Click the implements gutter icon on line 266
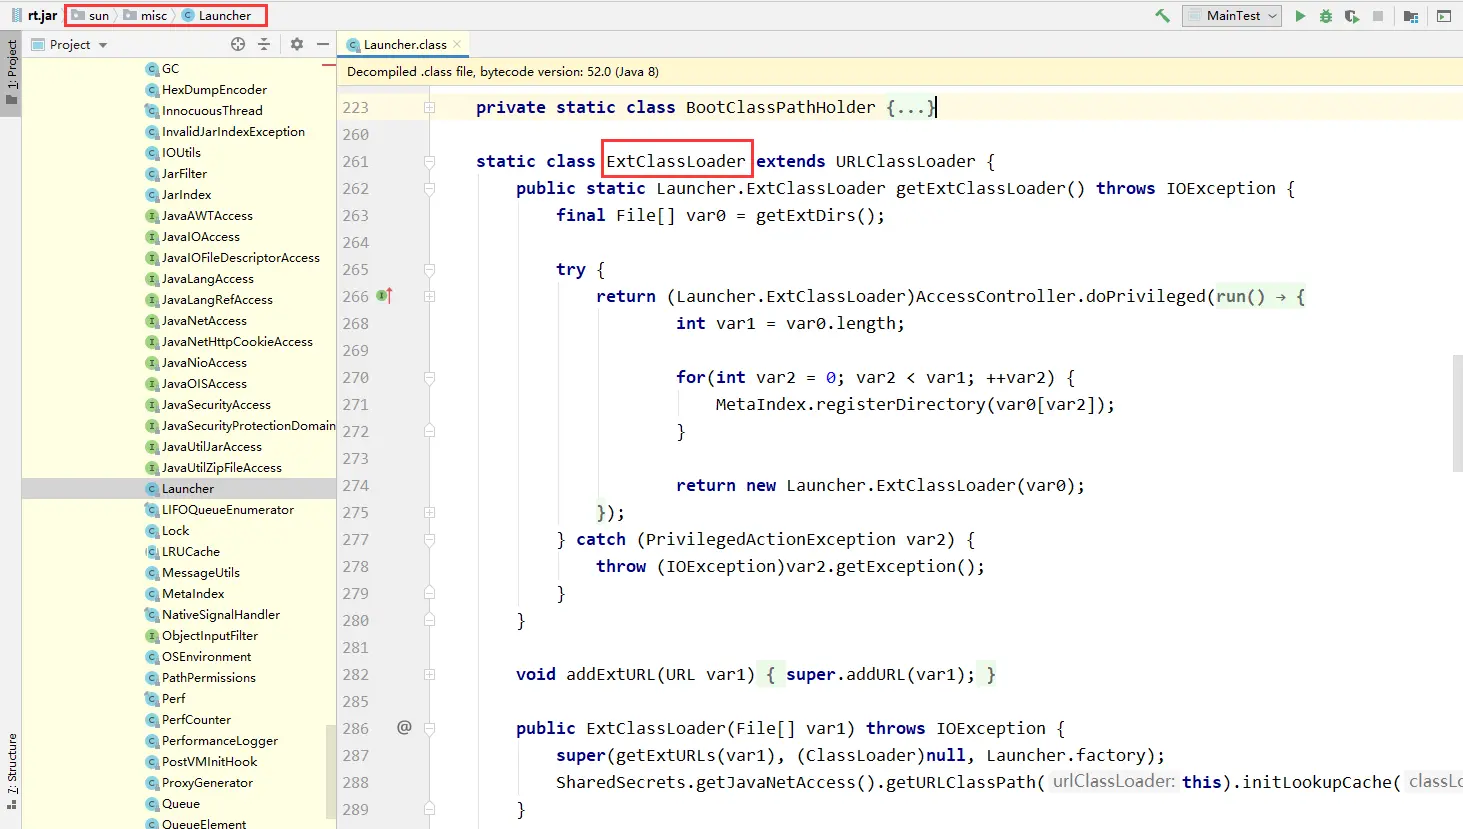The width and height of the screenshot is (1463, 829). coord(385,296)
